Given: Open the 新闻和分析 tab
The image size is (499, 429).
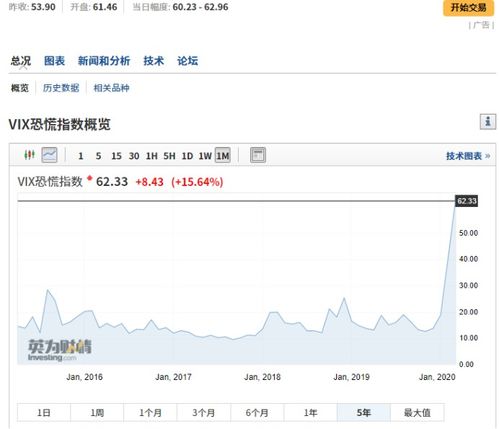Looking at the screenshot, I should click(x=104, y=61).
